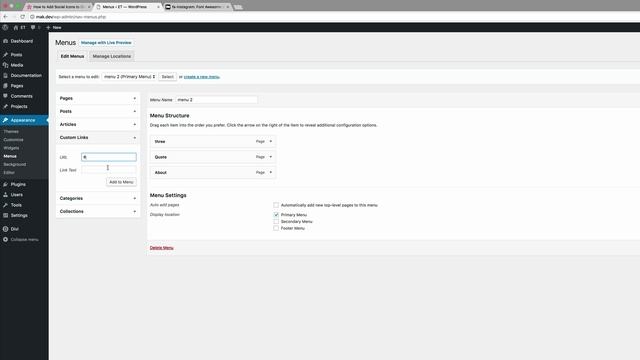Image resolution: width=640 pixels, height=360 pixels.
Task: Click the Menu Name input field
Action: [x=216, y=100]
